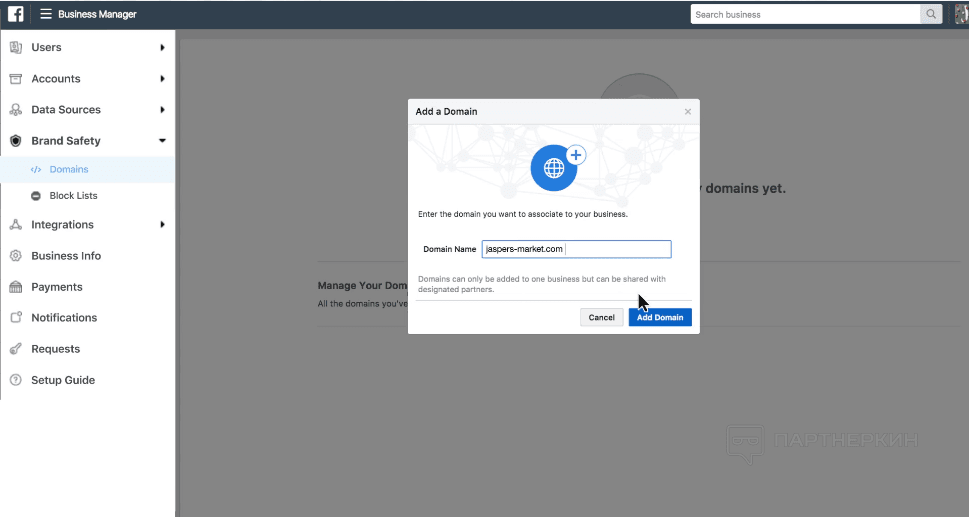
Task: Expand the Data Sources section arrow
Action: pyautogui.click(x=163, y=109)
